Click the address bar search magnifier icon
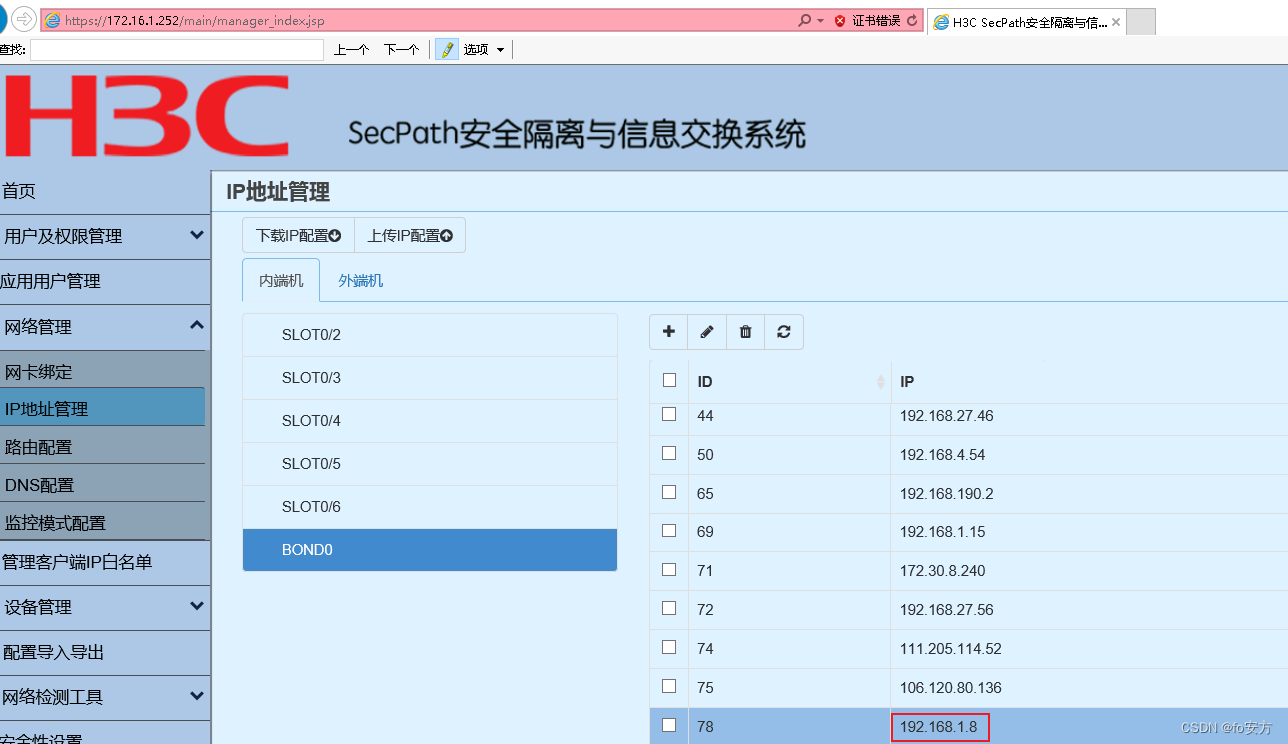 point(804,20)
